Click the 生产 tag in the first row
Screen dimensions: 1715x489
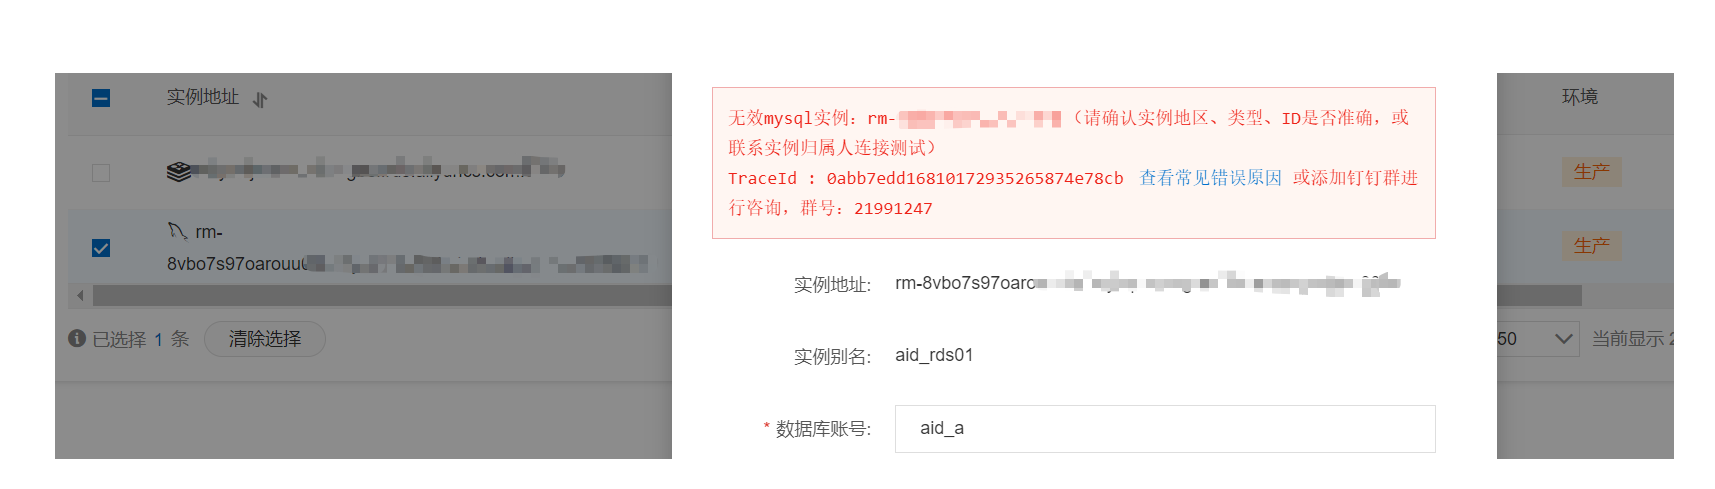click(x=1591, y=172)
